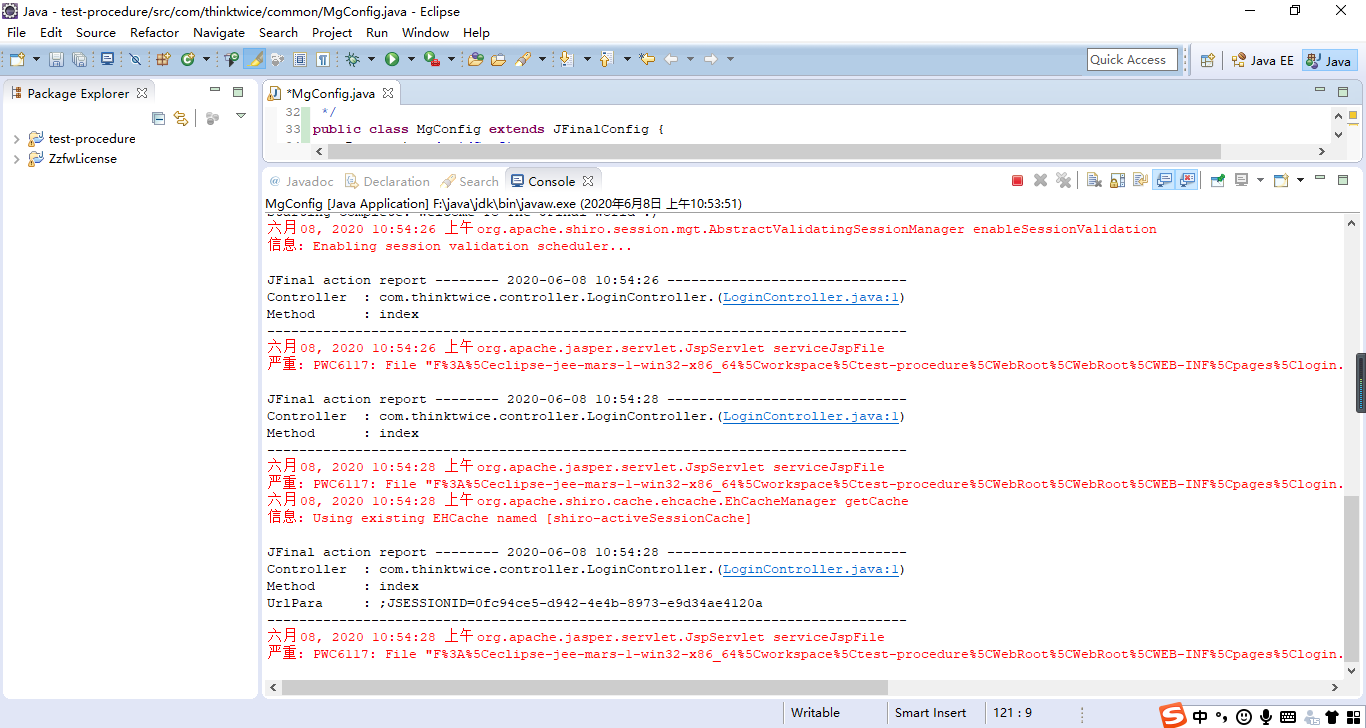Click the Remove All Terminated Launches icon

pos(1064,181)
